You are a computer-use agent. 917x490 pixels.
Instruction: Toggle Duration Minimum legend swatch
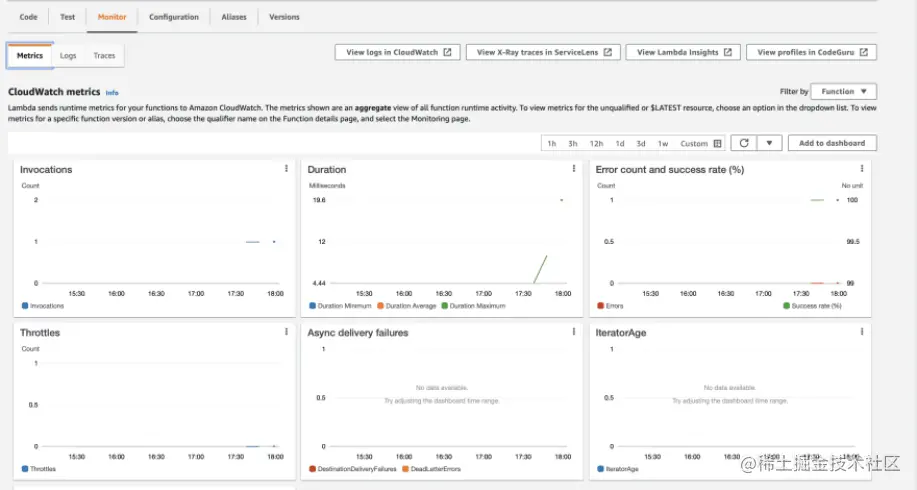[x=312, y=305]
